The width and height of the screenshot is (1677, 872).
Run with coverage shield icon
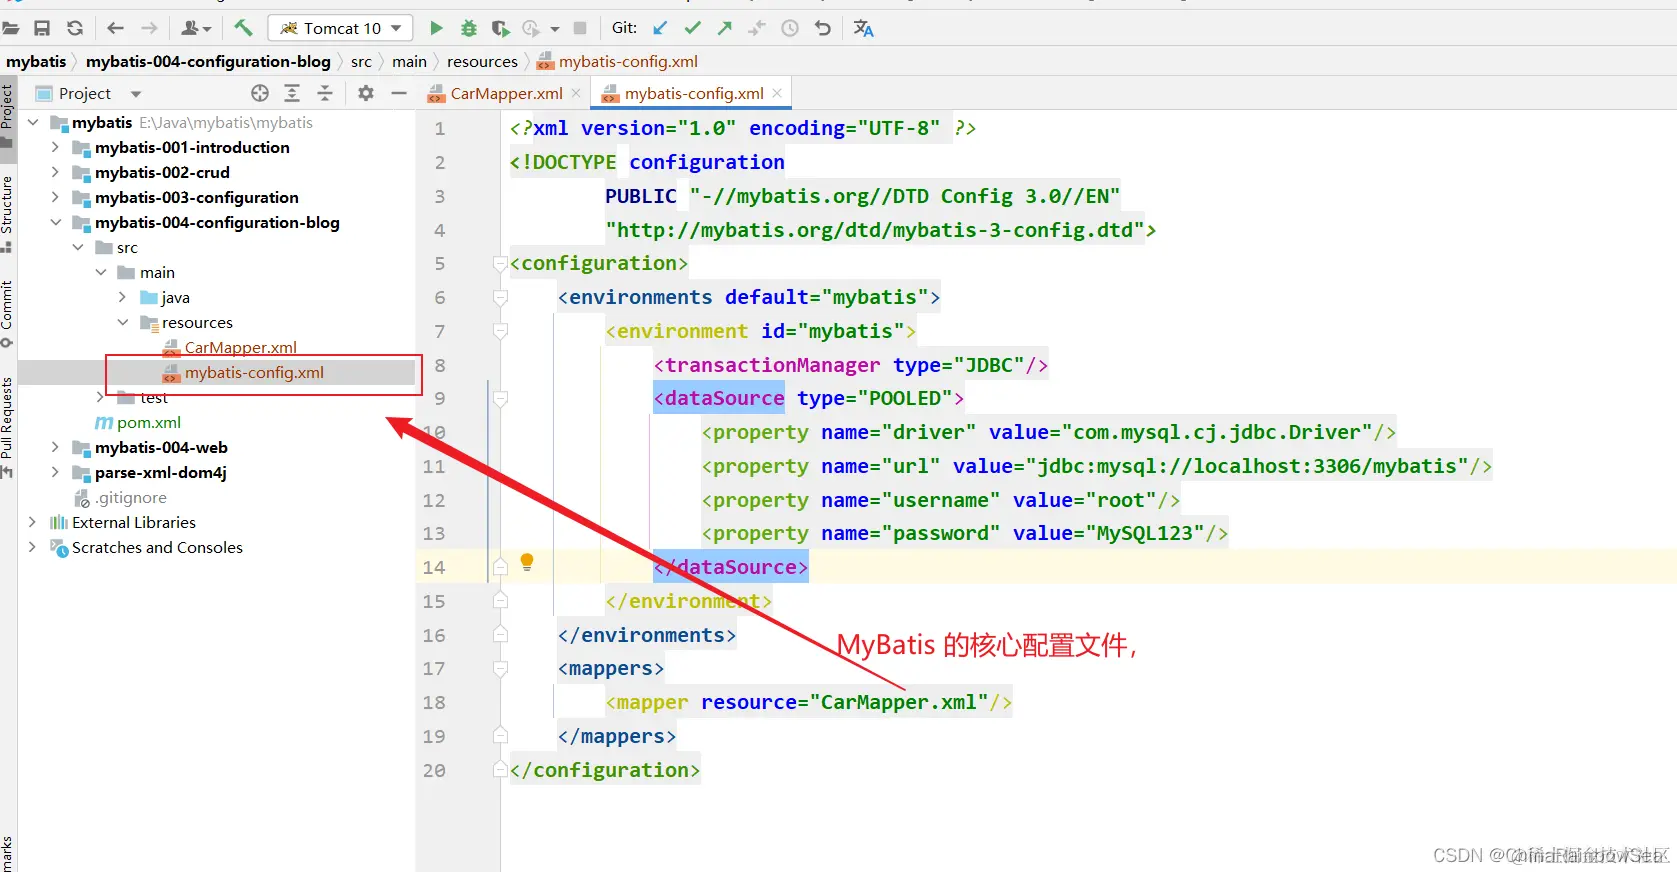tap(501, 28)
